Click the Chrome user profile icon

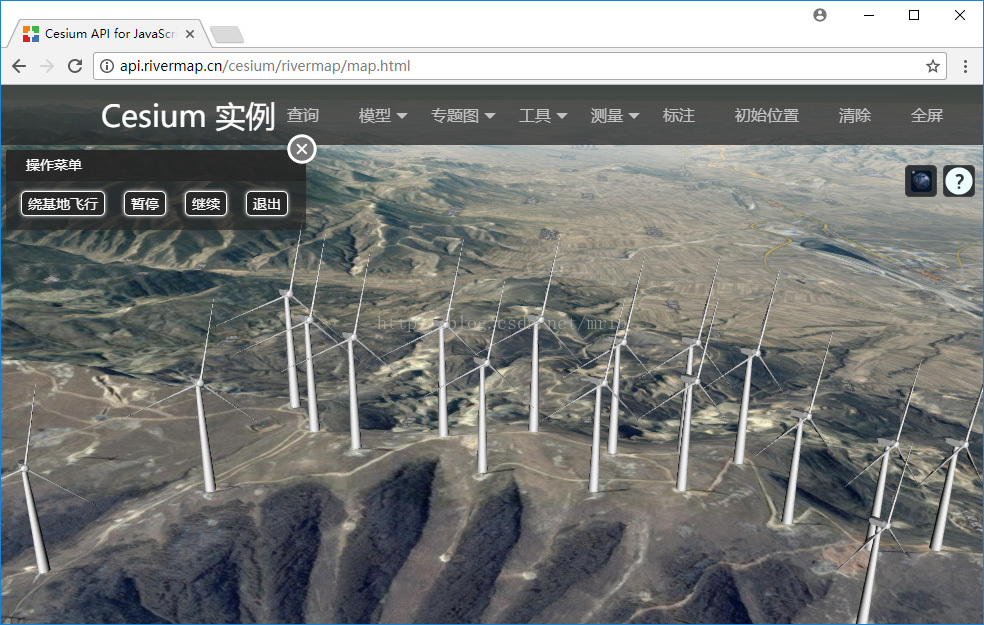click(820, 15)
